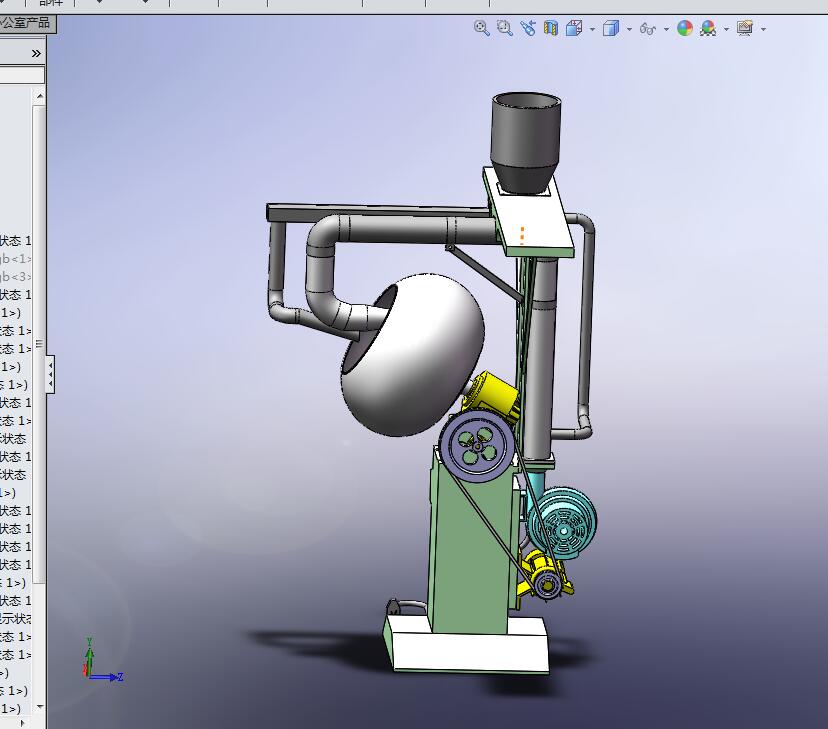
Task: Select the grayed tree item ending in b<3>
Action: [16, 277]
